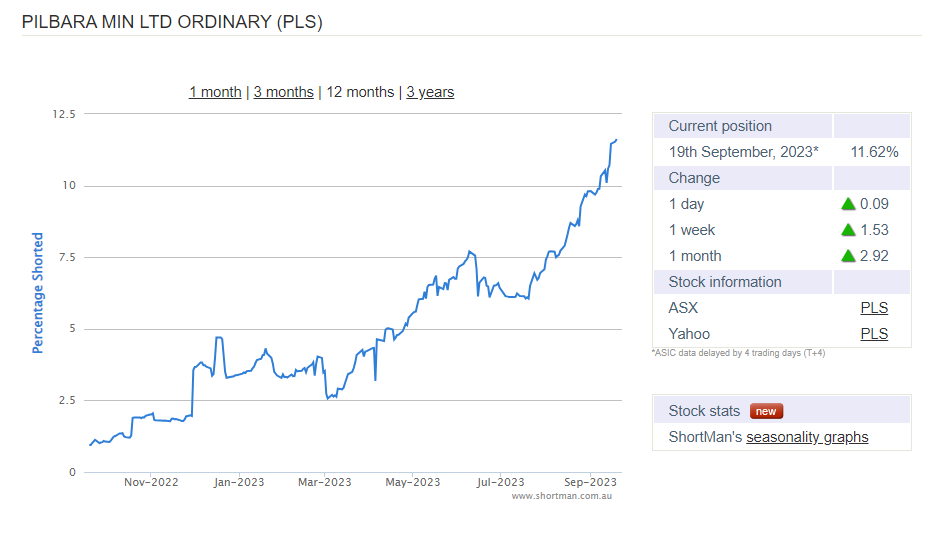Viewport: 933px width, 536px height.
Task: Open the Yahoo PLS link
Action: [x=874, y=334]
